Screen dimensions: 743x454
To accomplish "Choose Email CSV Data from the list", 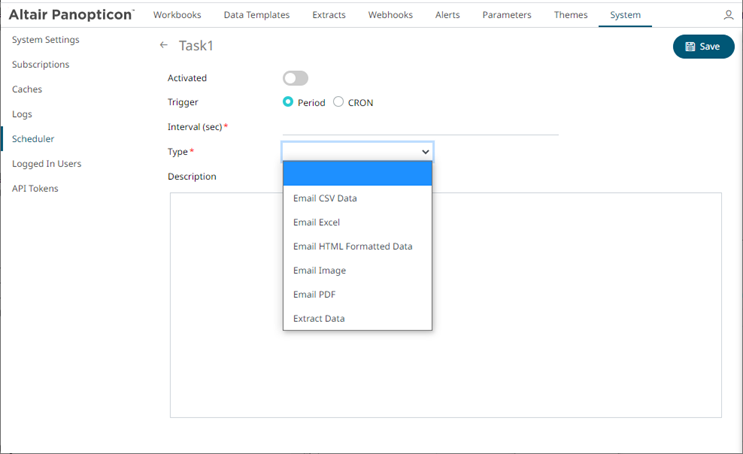I will click(325, 198).
